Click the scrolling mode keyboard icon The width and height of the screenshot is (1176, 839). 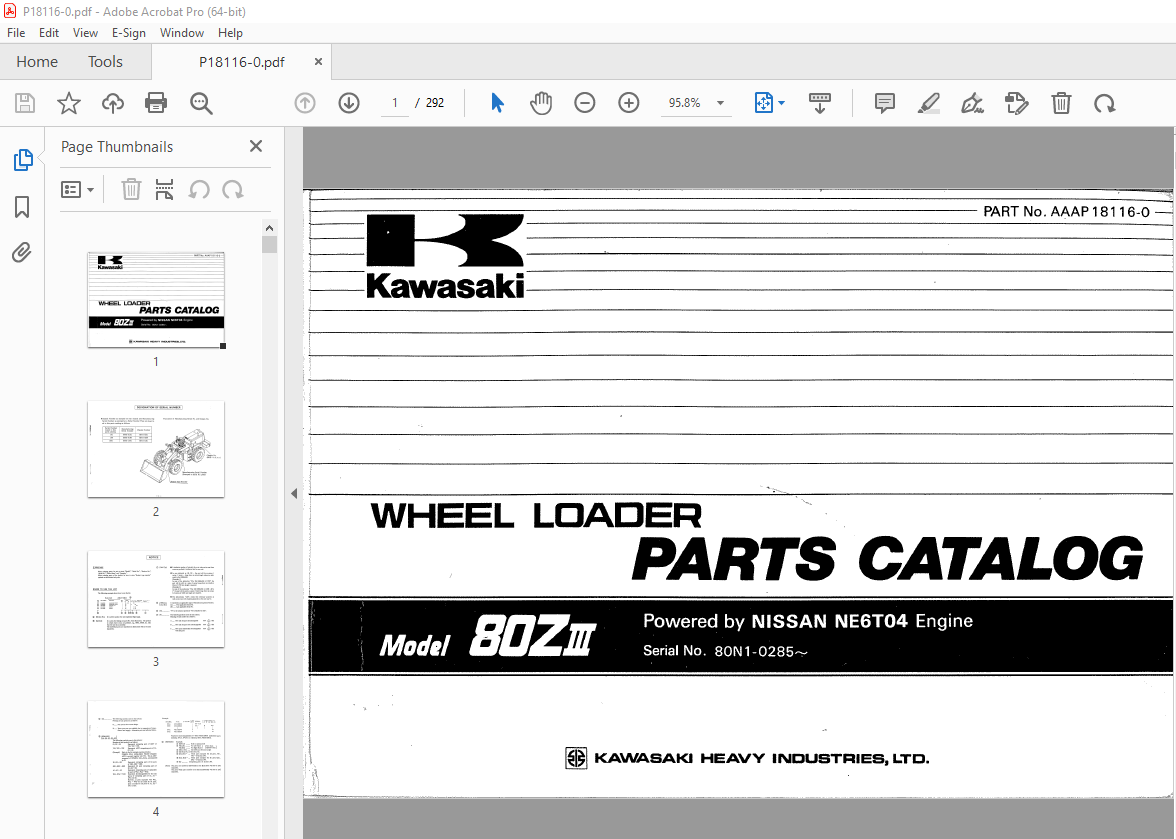pos(819,103)
